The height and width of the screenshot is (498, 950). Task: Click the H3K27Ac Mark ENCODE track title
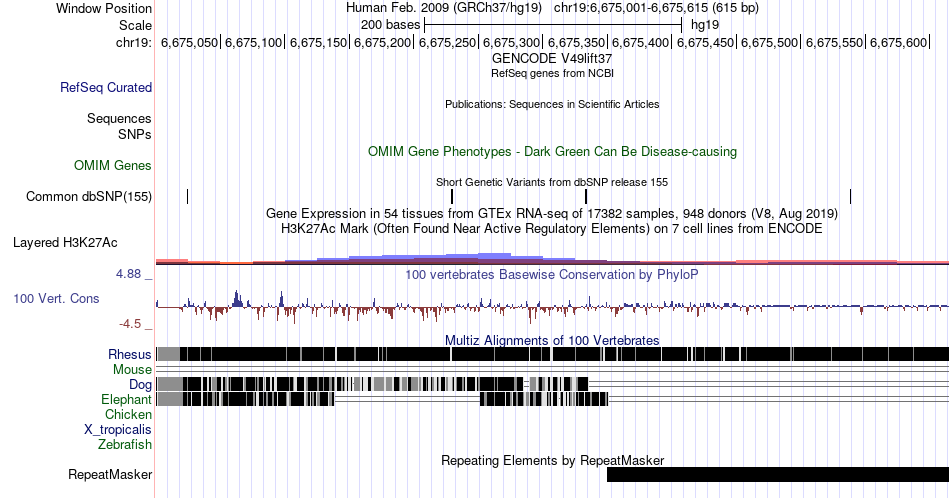pos(552,228)
